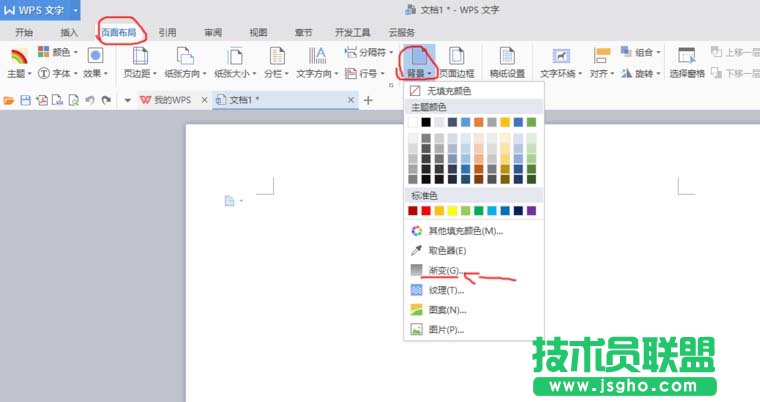Open the 行号 line numbers dropdown
This screenshot has height=402, width=760.
(x=364, y=73)
